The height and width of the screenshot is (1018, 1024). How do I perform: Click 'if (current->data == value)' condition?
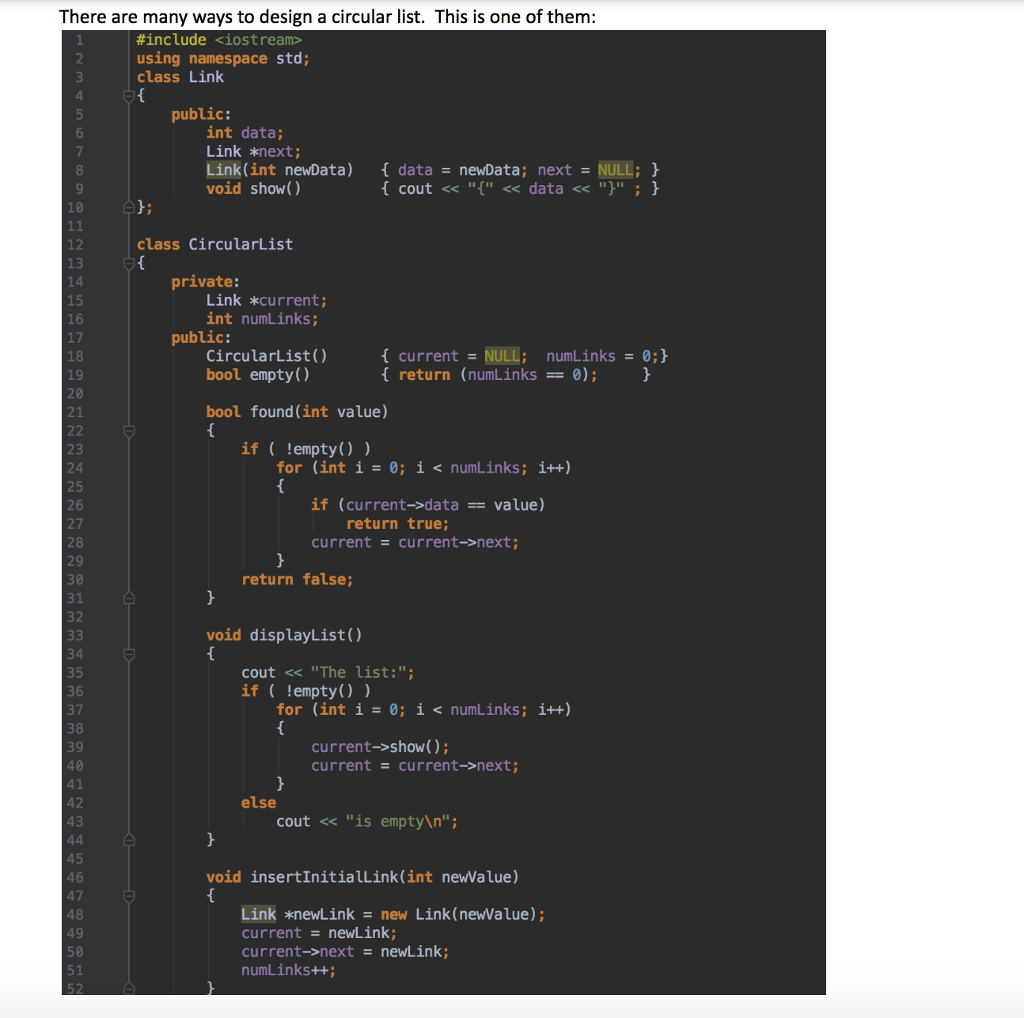(428, 505)
